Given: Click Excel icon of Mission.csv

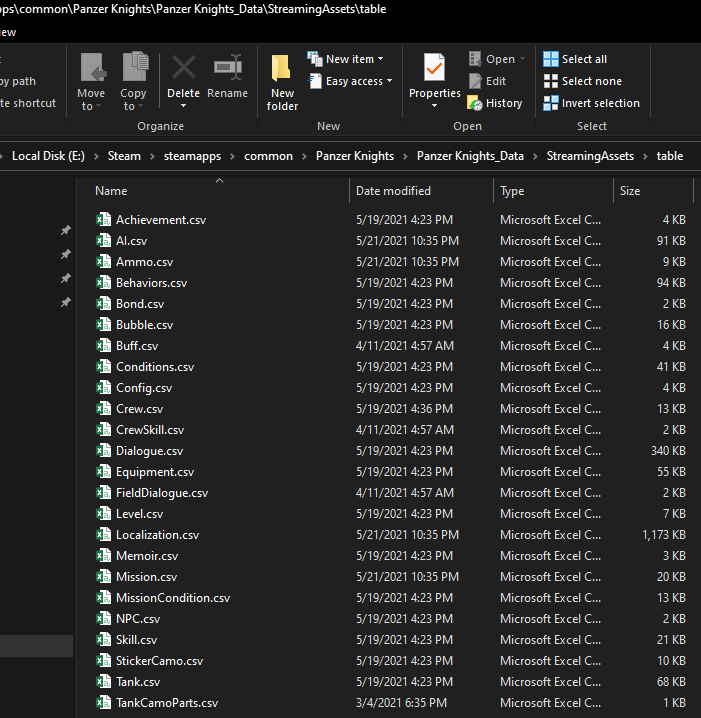Looking at the screenshot, I should (103, 577).
